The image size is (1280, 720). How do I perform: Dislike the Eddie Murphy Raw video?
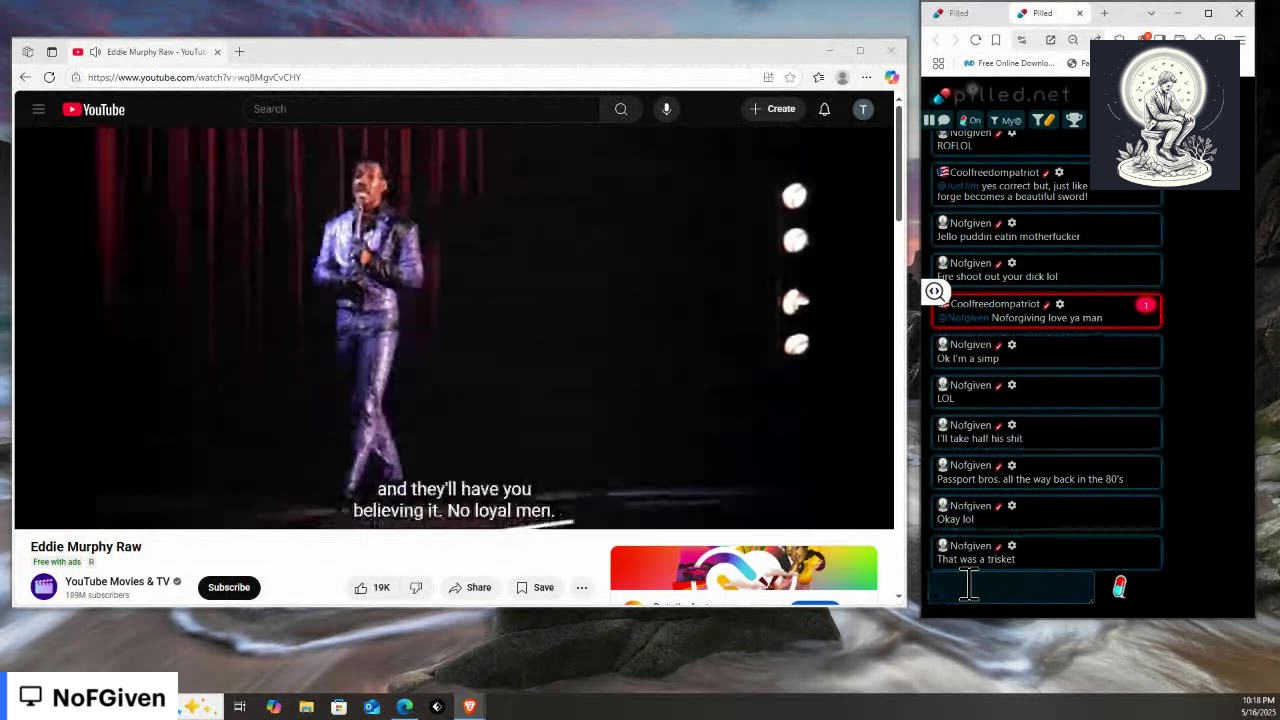click(416, 588)
